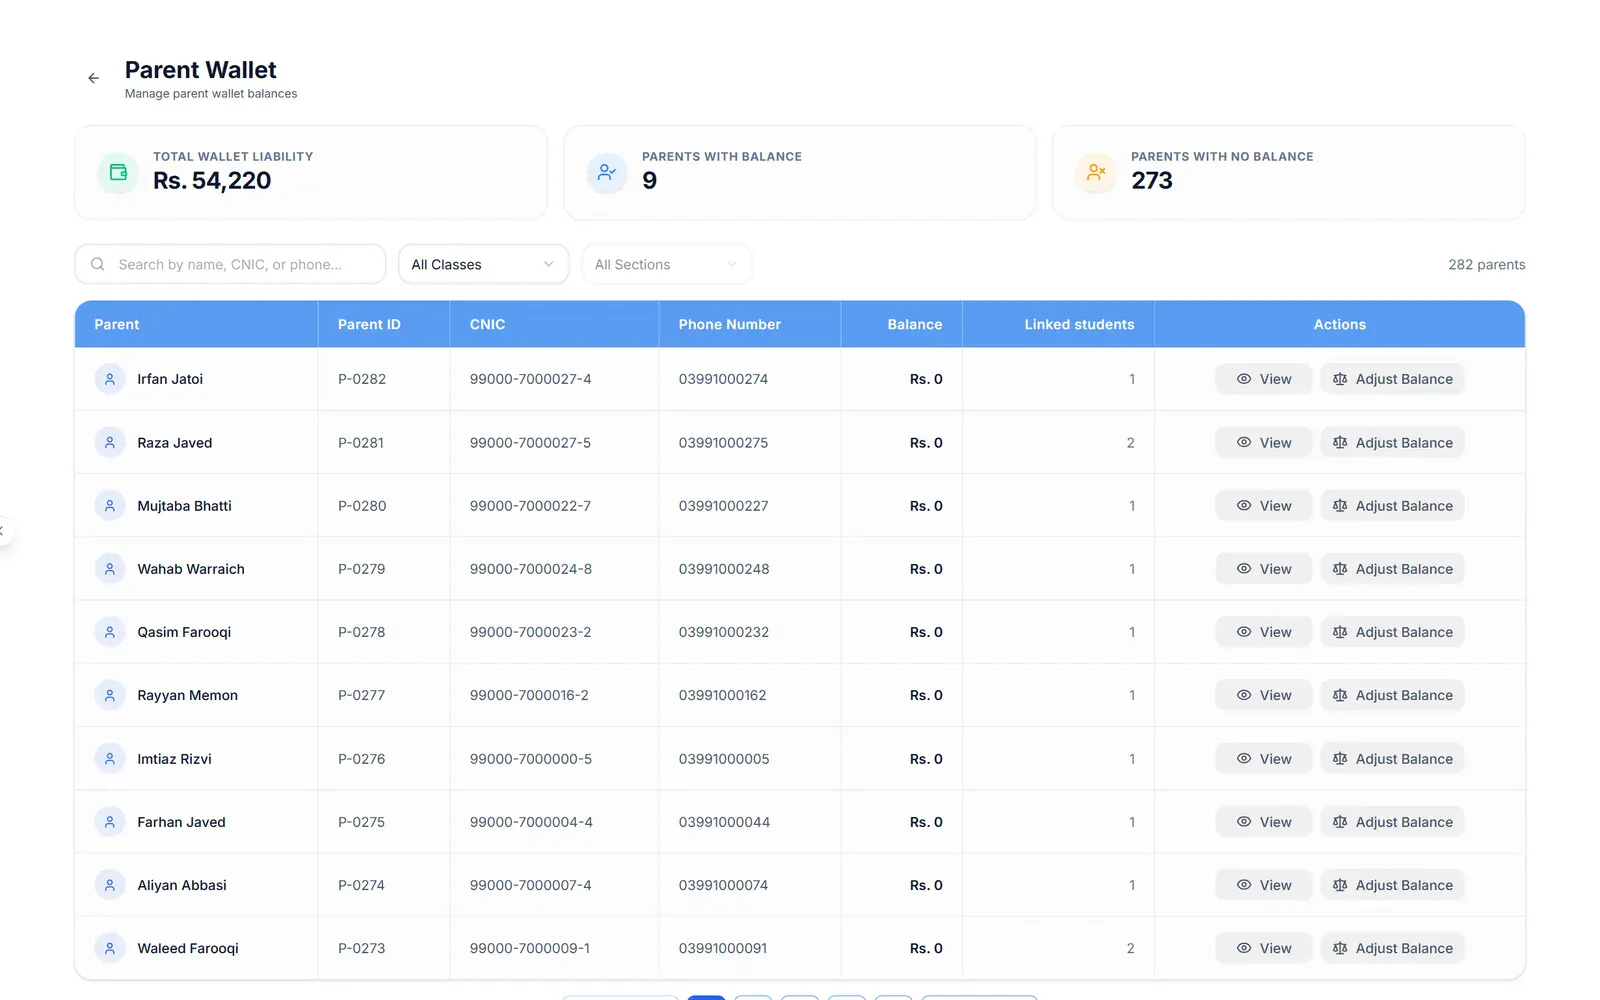Click avatar icon for Mujtaba Bhatti
The height and width of the screenshot is (1000, 1600).
(x=110, y=506)
